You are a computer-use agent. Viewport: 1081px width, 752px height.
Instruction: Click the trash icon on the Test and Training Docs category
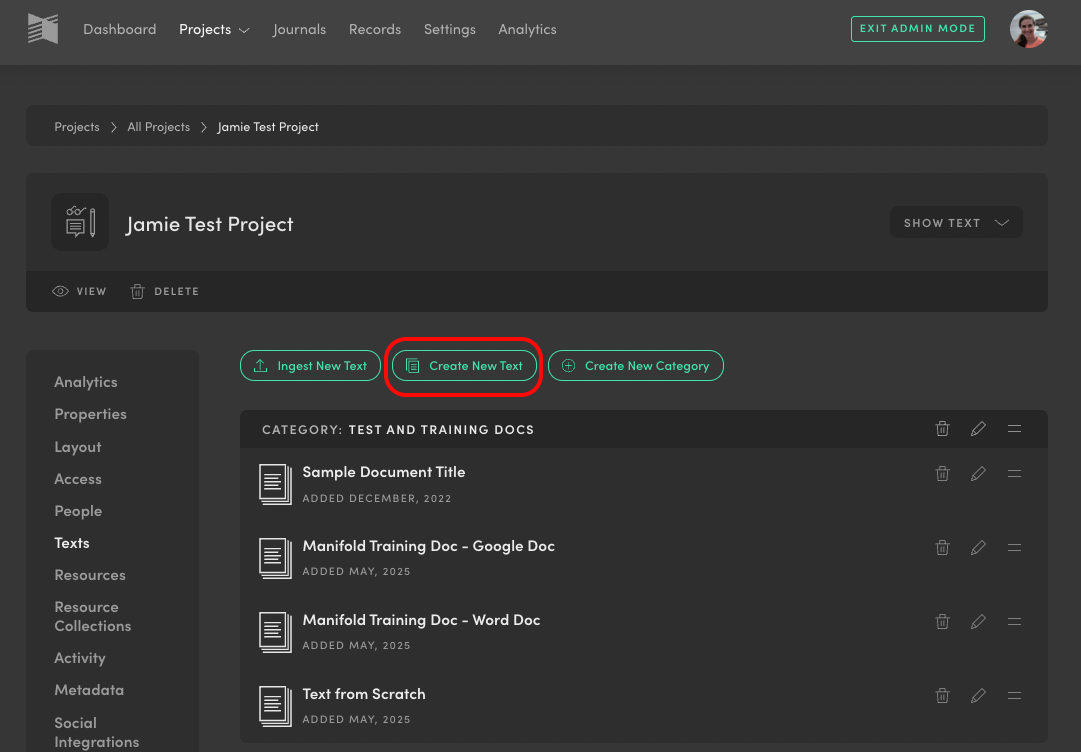click(x=942, y=429)
